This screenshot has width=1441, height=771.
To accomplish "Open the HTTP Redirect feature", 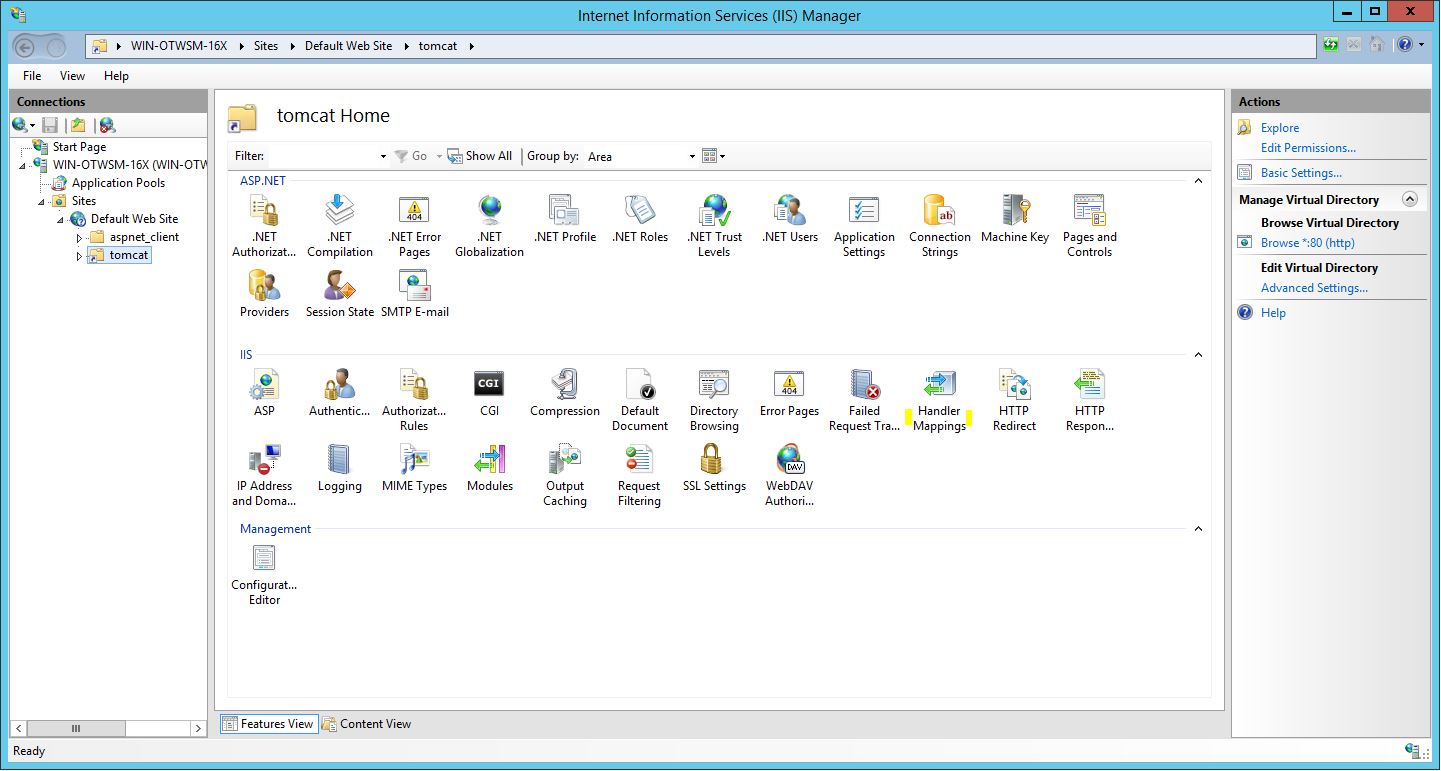I will 1015,400.
